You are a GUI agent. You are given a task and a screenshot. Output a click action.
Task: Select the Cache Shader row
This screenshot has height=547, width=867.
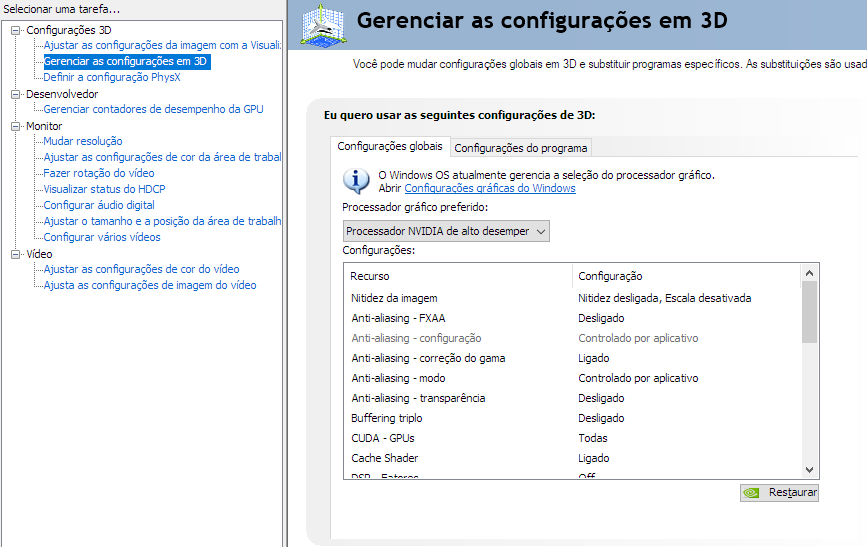[x=572, y=458]
